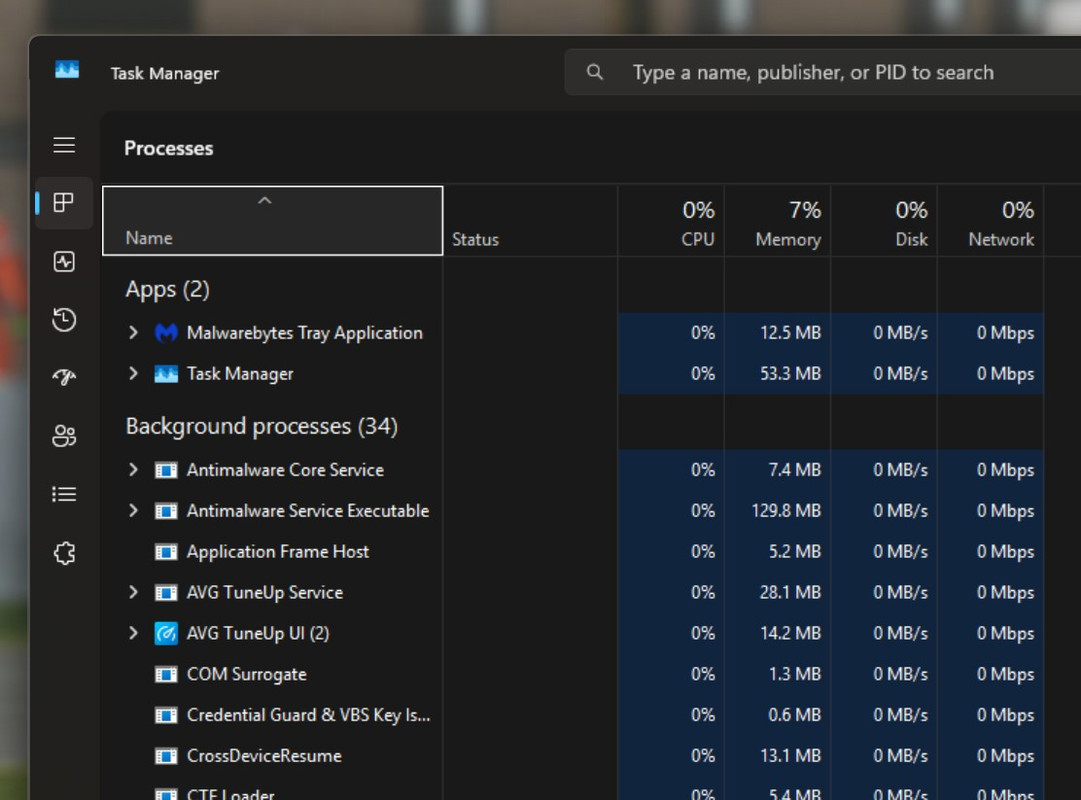The height and width of the screenshot is (800, 1081).
Task: Click the 5.2 MB memory value
Action: click(795, 552)
